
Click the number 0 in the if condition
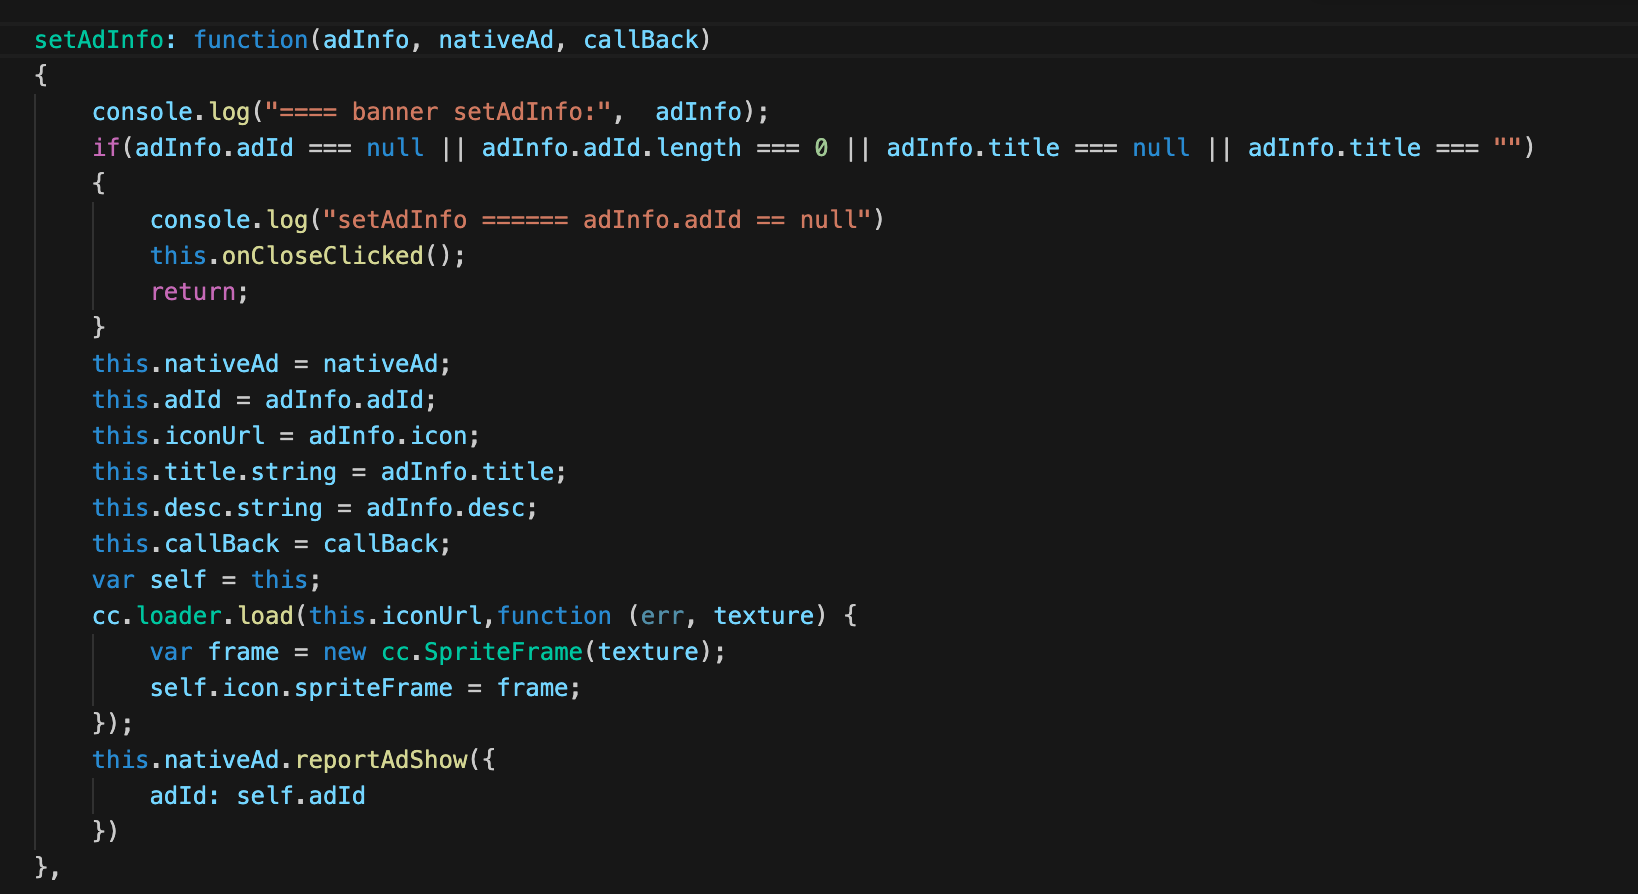821,148
